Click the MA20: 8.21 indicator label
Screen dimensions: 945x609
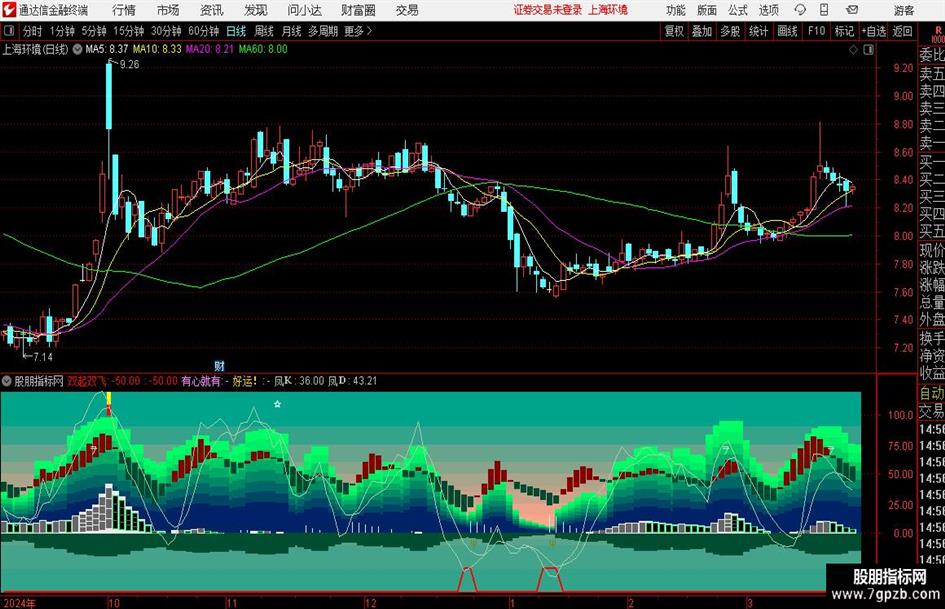[x=210, y=49]
